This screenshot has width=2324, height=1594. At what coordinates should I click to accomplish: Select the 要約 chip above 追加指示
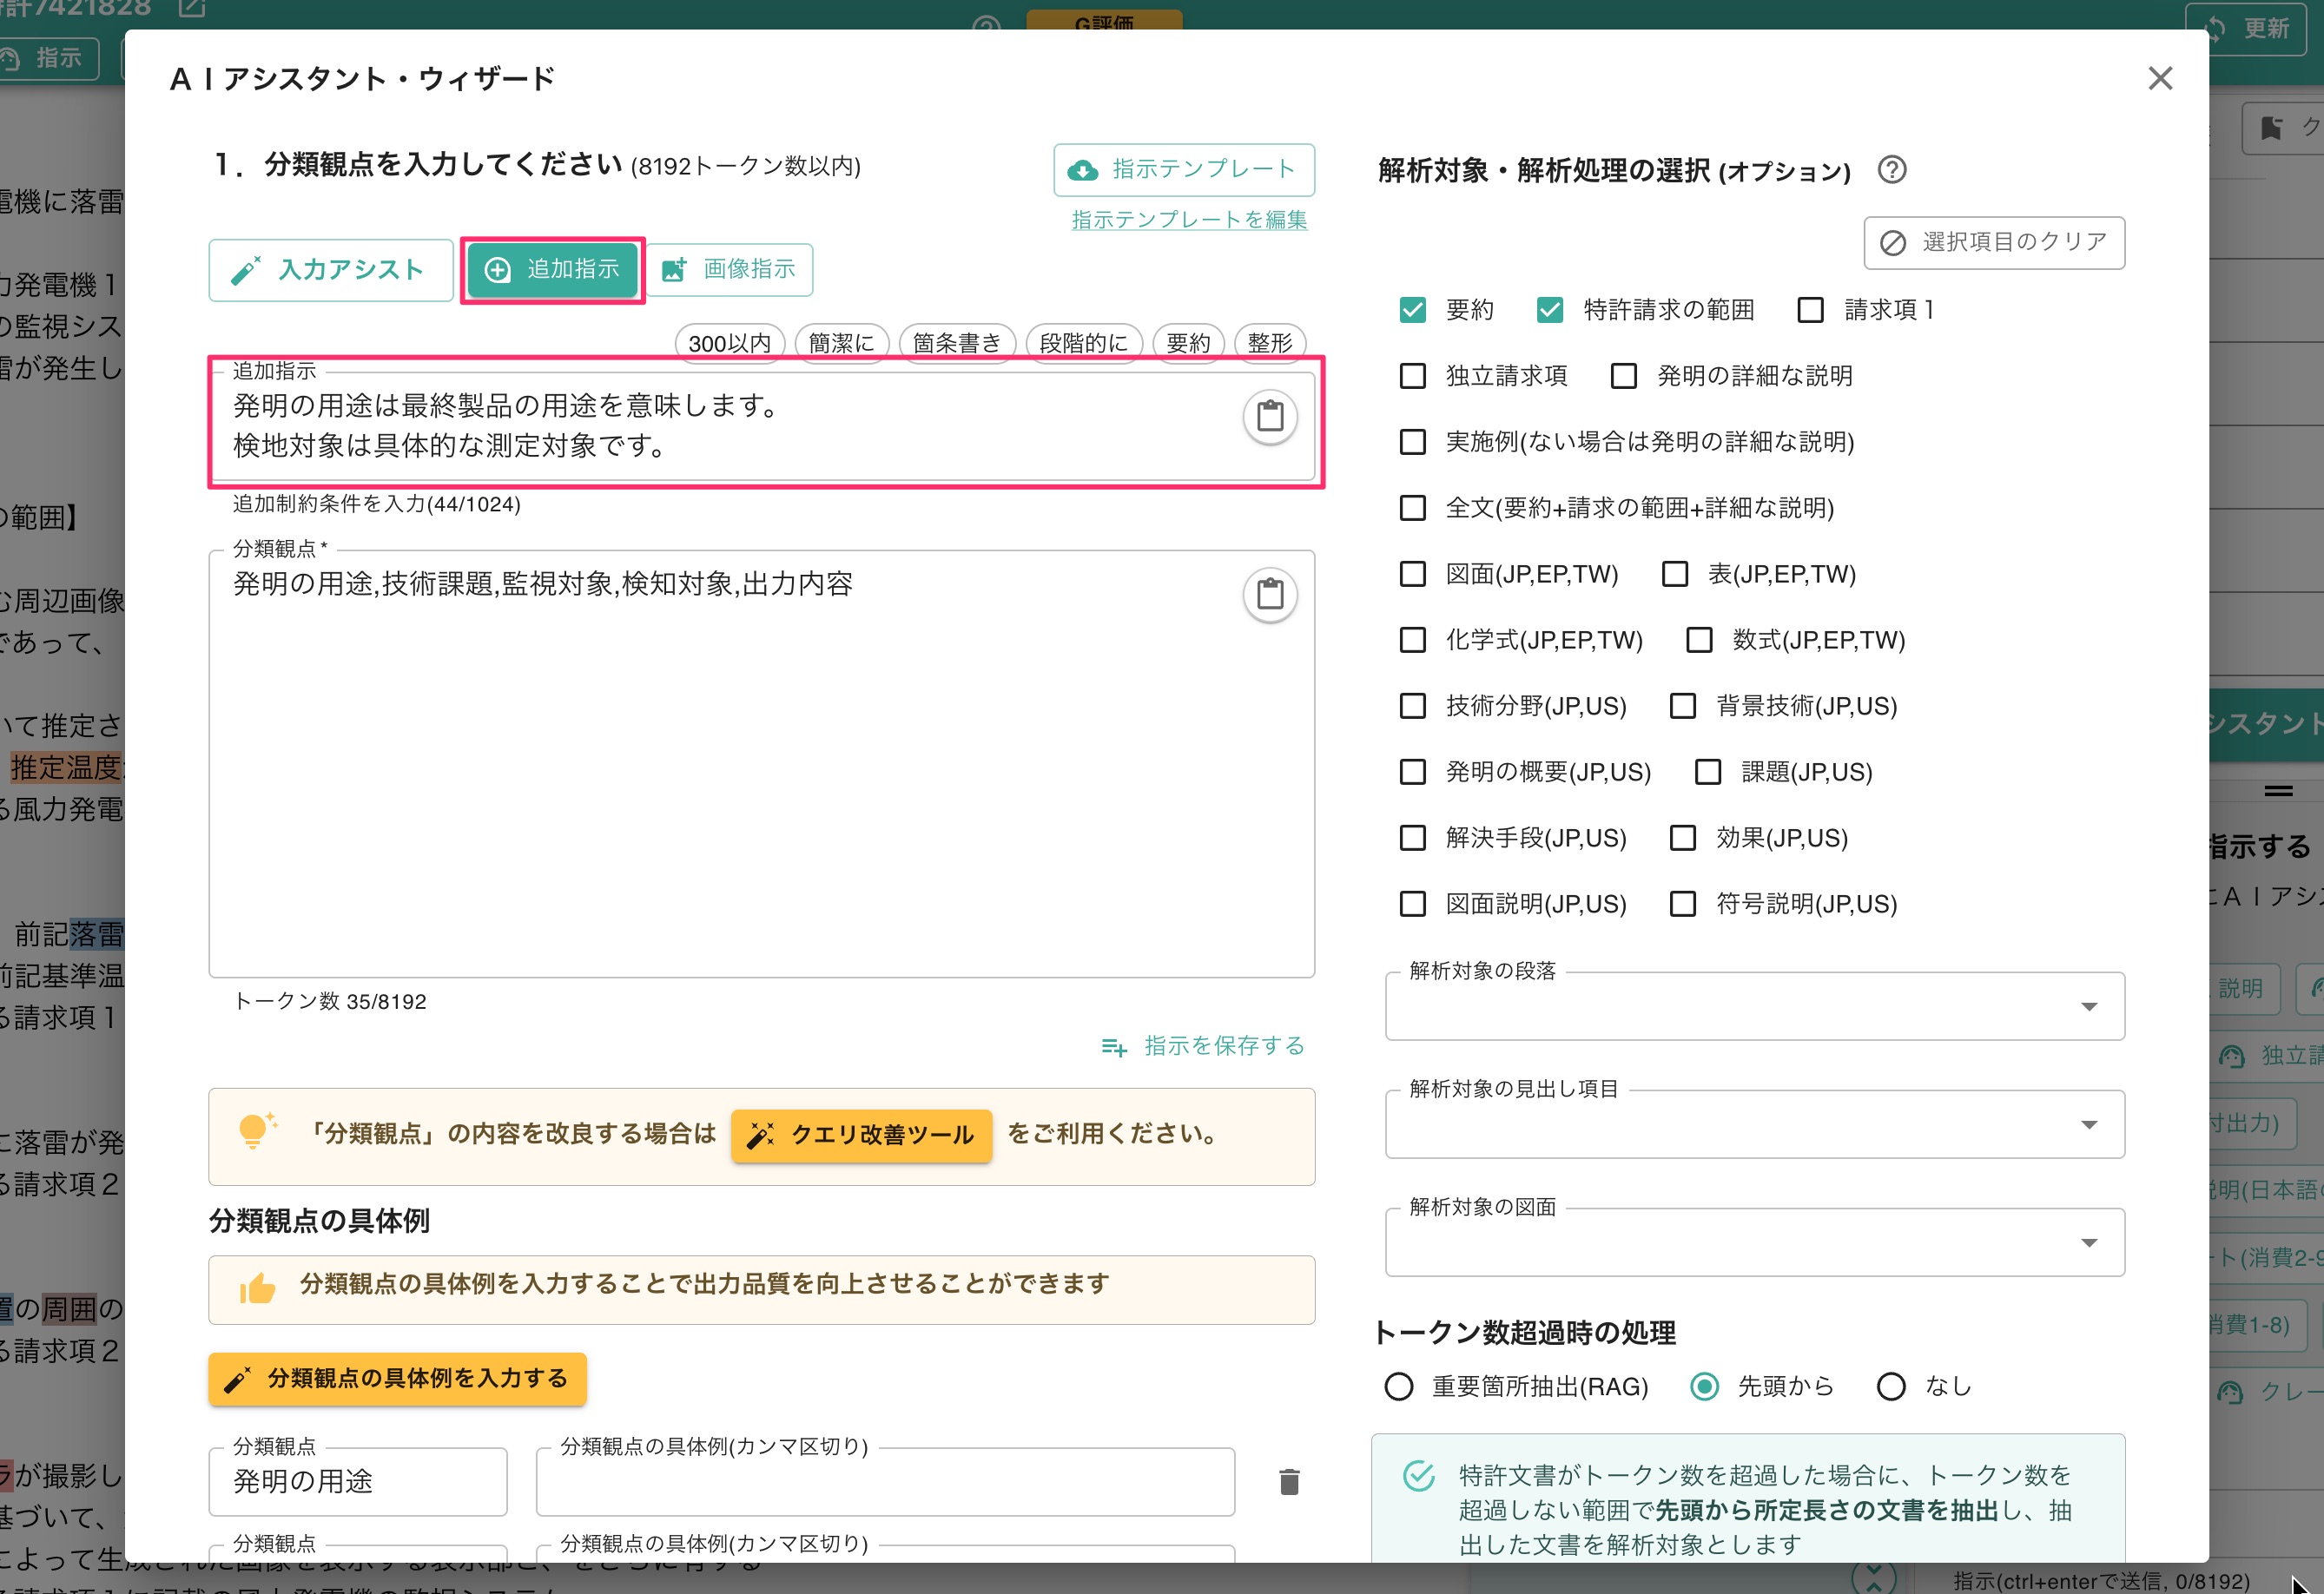1188,343
